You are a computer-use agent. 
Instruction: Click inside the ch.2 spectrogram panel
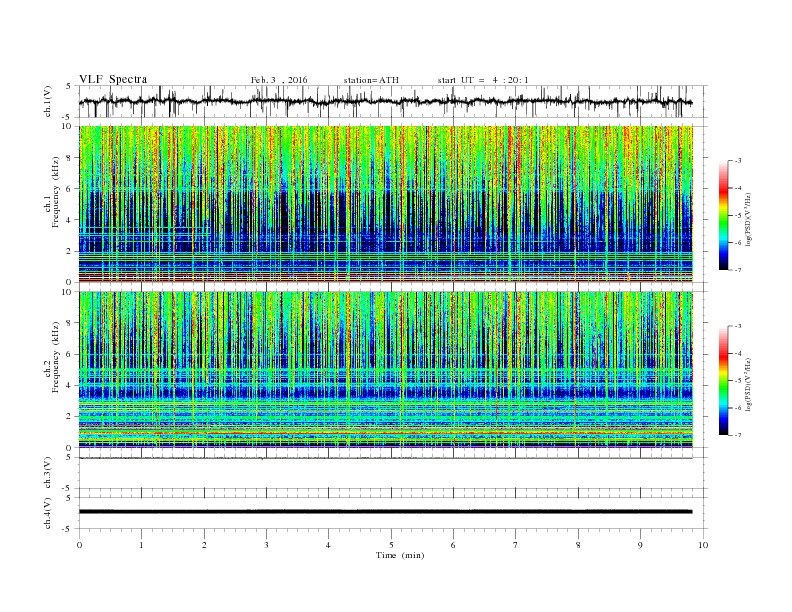click(x=386, y=370)
